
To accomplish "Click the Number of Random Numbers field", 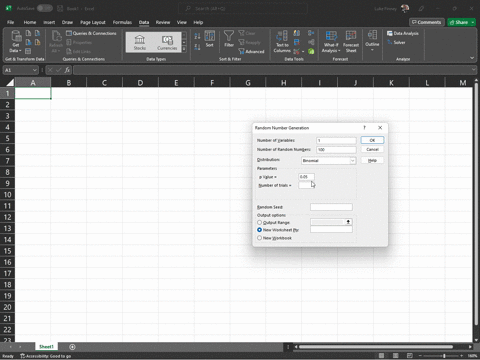I will [336, 150].
